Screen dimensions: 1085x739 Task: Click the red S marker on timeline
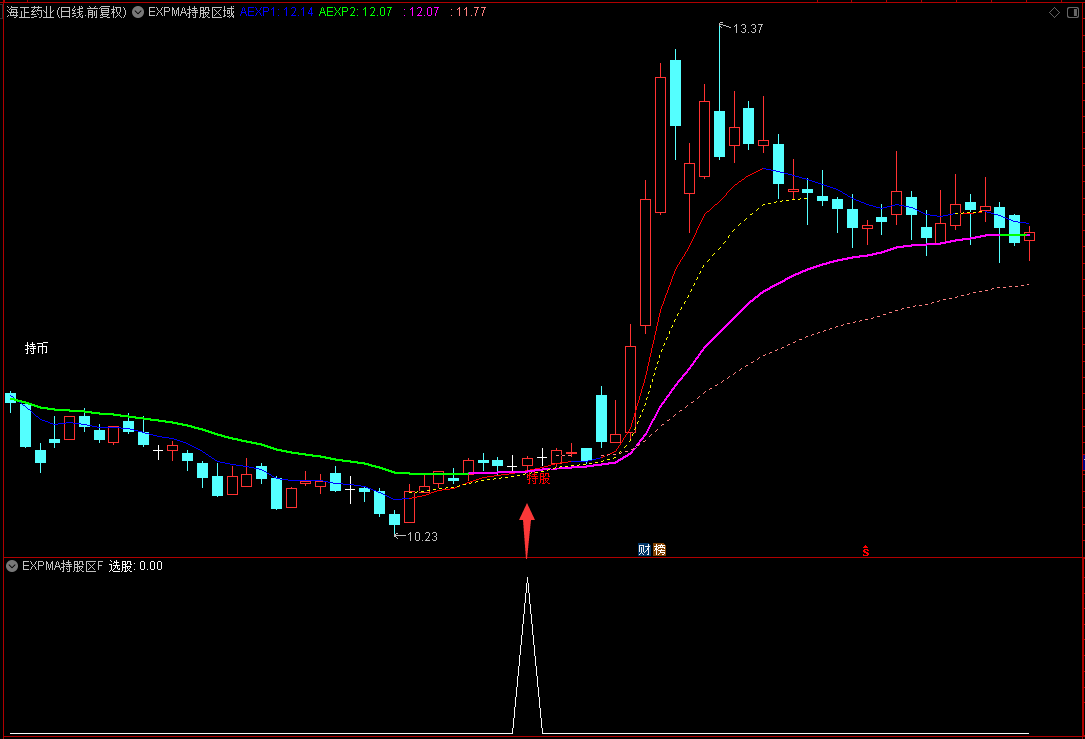tap(866, 551)
